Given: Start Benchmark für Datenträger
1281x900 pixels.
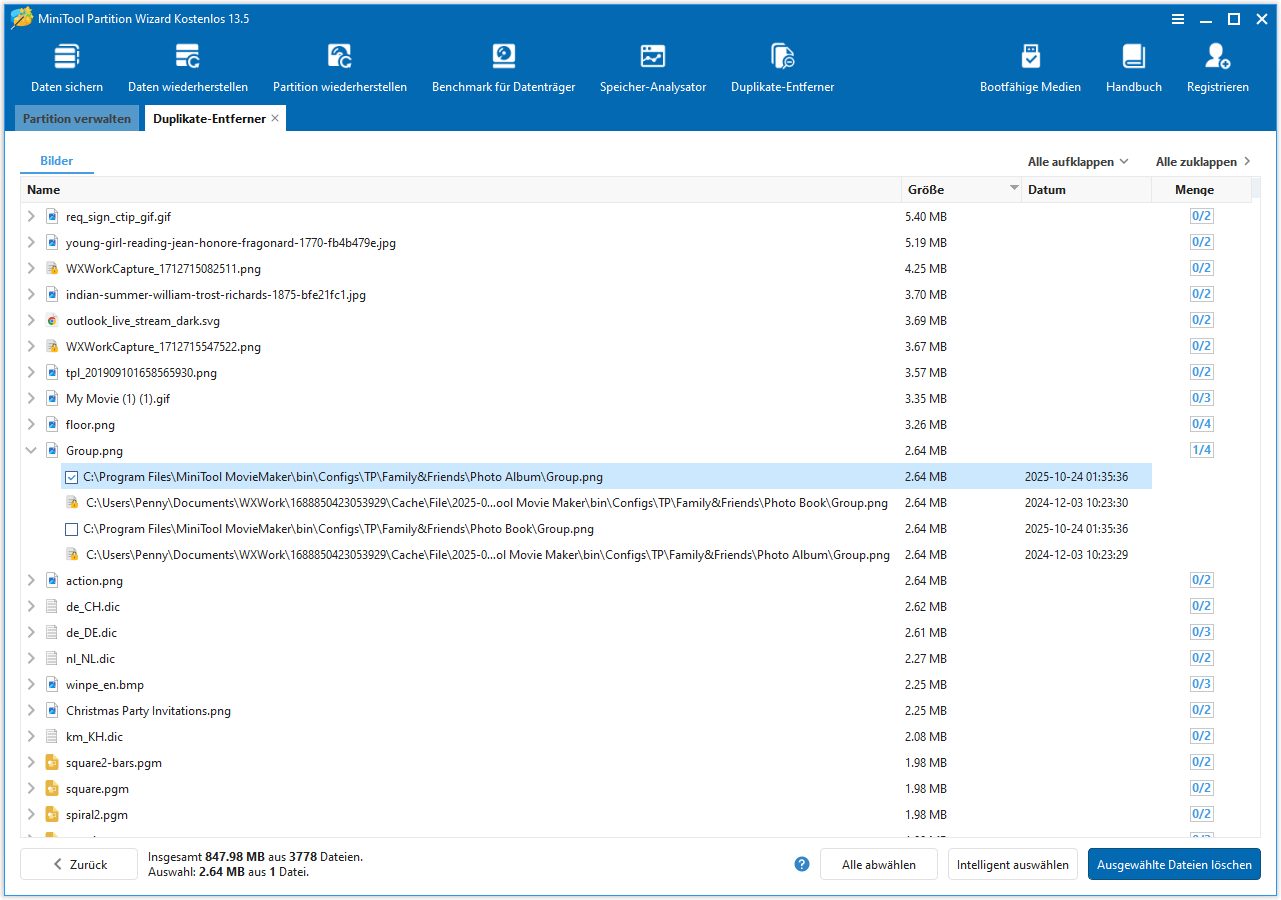Looking at the screenshot, I should 503,65.
